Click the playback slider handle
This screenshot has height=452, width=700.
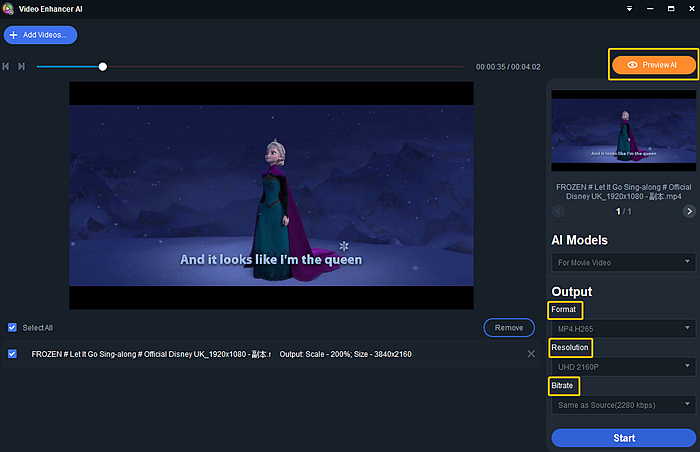[103, 67]
